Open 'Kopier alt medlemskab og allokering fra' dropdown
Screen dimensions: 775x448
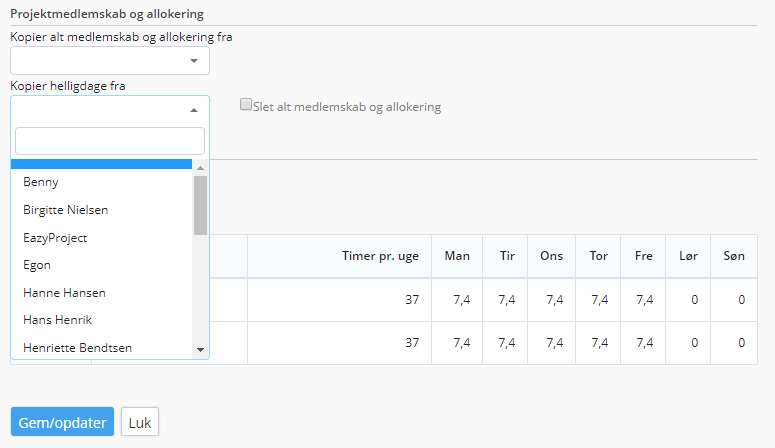(110, 61)
